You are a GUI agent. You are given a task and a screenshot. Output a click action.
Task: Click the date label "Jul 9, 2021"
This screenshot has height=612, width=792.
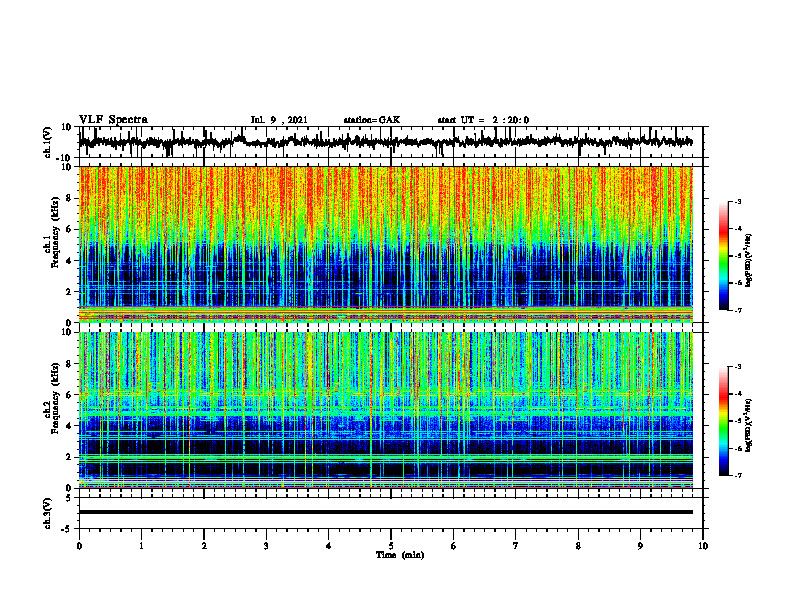[279, 120]
